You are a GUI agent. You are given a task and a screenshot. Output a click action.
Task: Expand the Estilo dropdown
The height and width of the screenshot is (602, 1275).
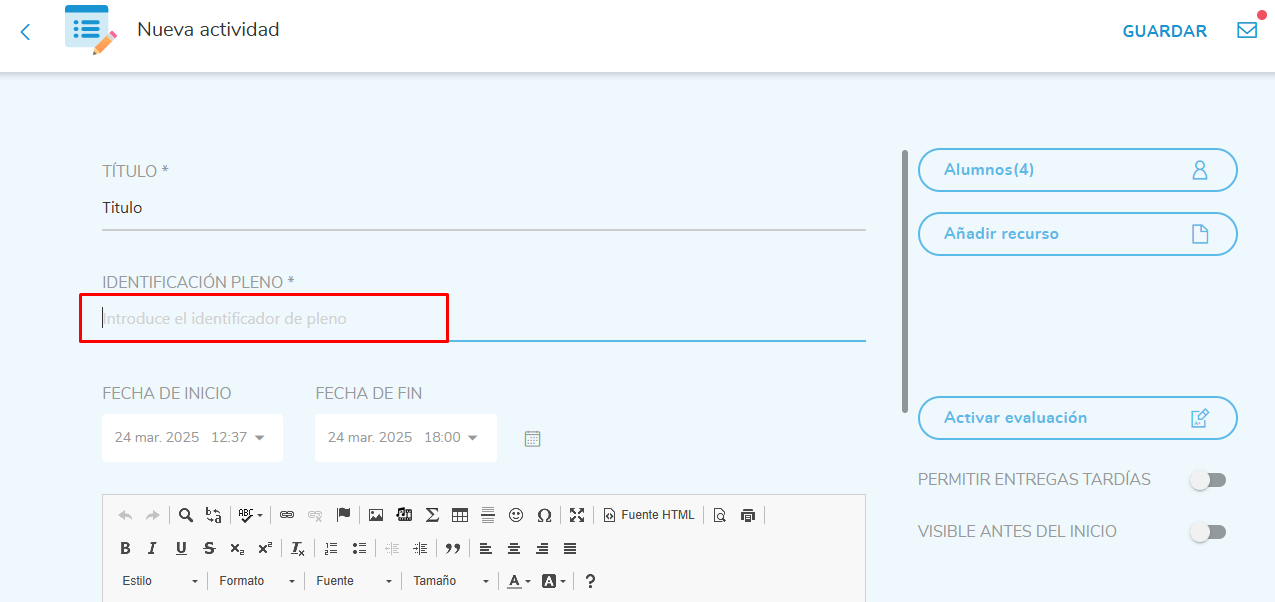pos(160,581)
